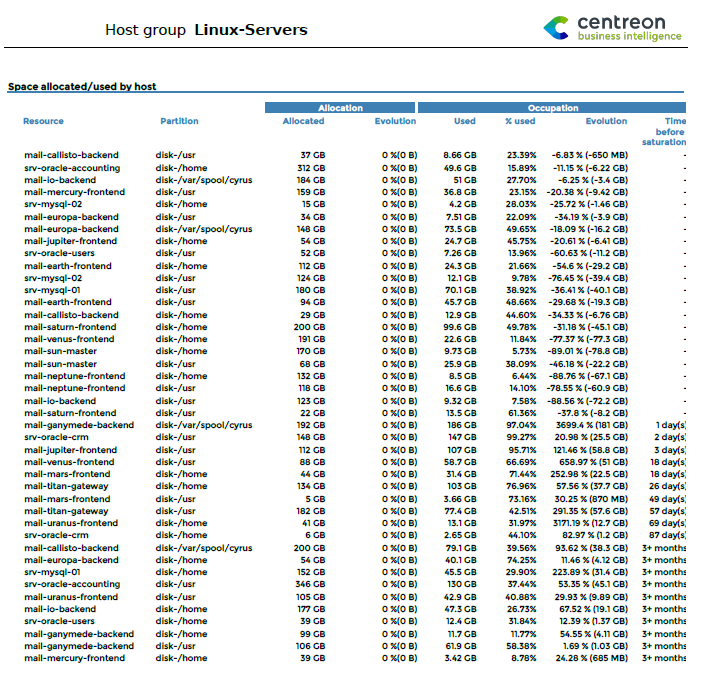Sort by the Resource column header
702x683 pixels.
click(x=43, y=121)
